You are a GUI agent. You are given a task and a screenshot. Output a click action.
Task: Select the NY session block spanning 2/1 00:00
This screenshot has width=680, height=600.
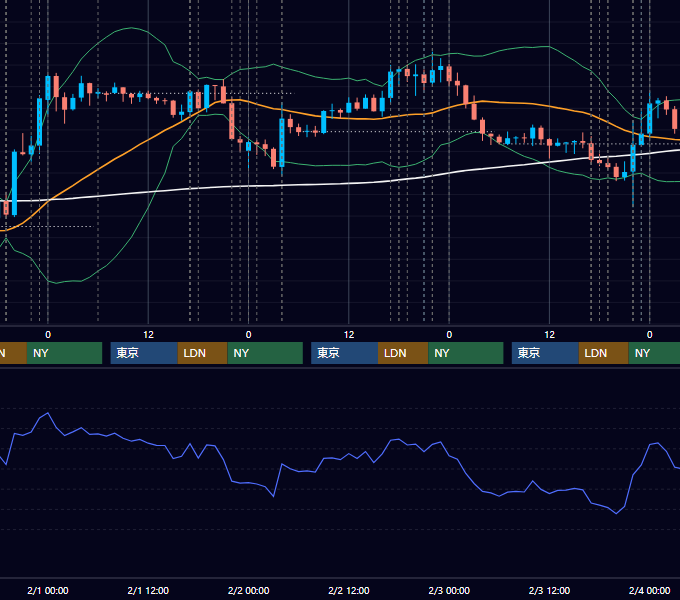point(64,353)
